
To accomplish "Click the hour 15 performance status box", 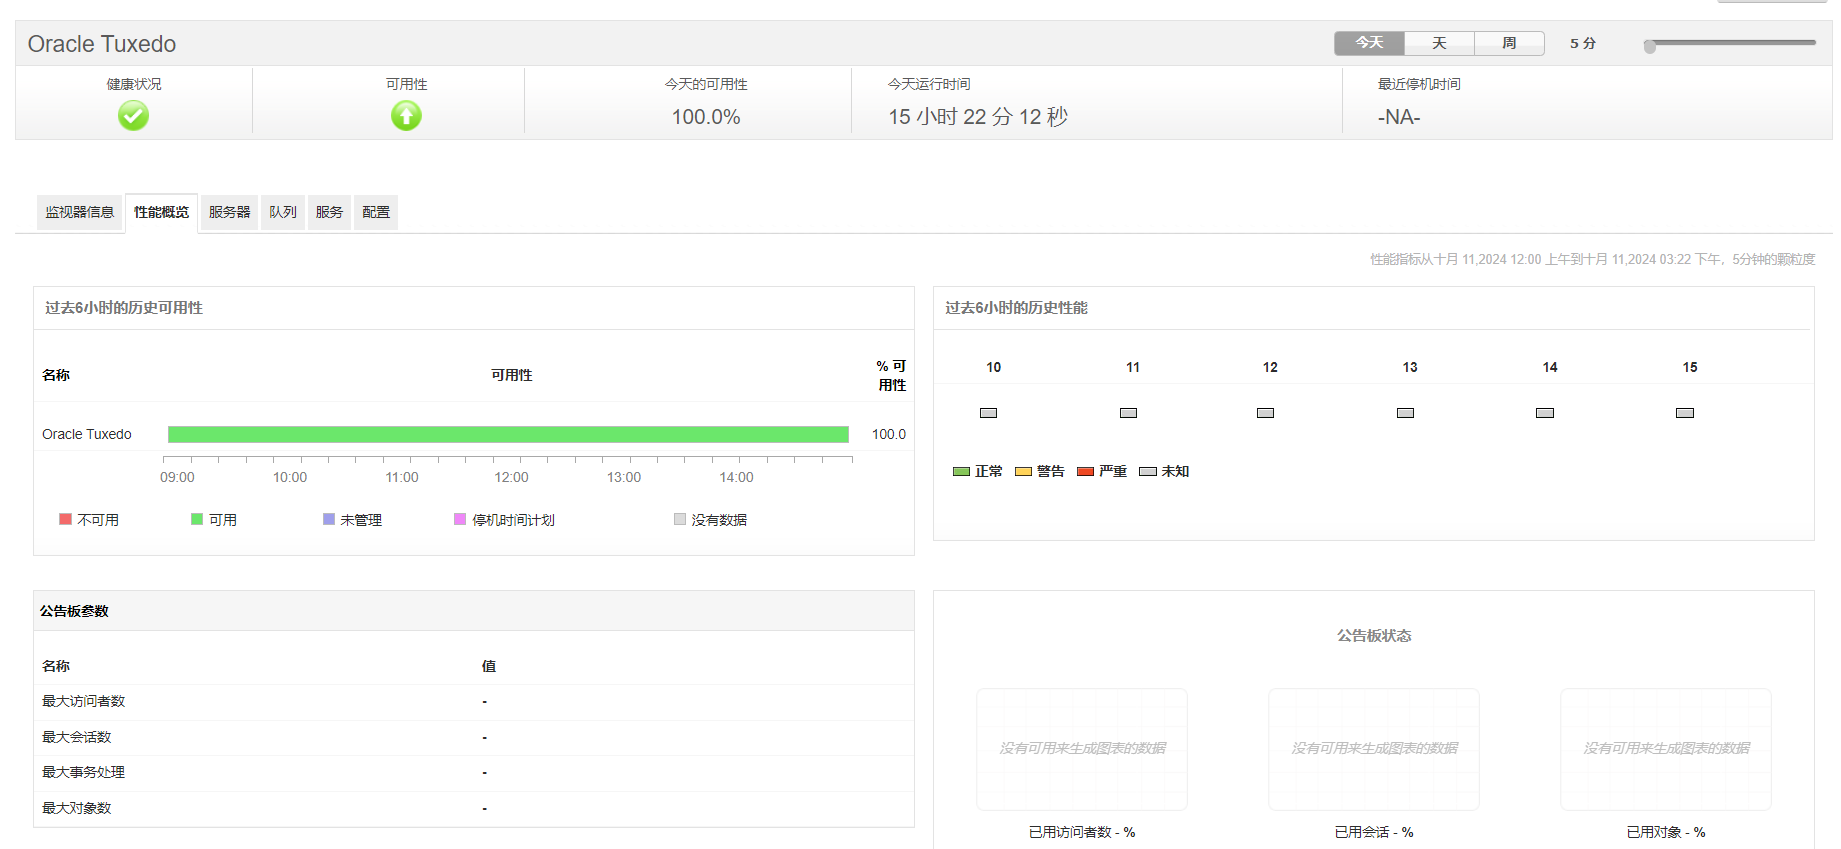I will [1685, 413].
